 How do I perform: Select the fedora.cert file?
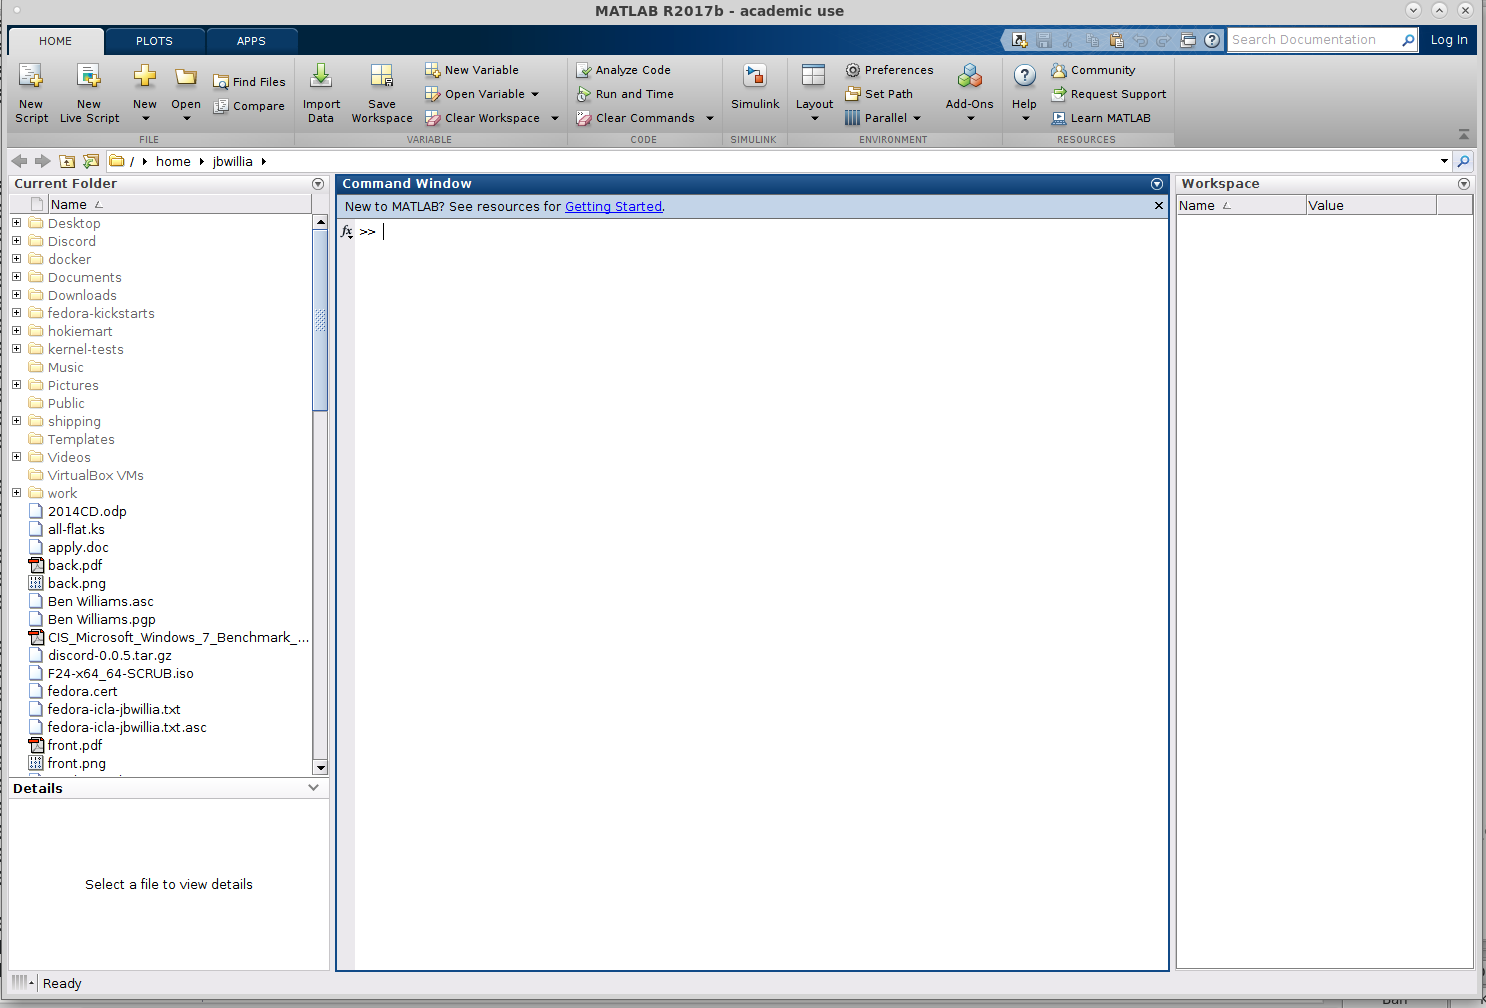(x=83, y=691)
